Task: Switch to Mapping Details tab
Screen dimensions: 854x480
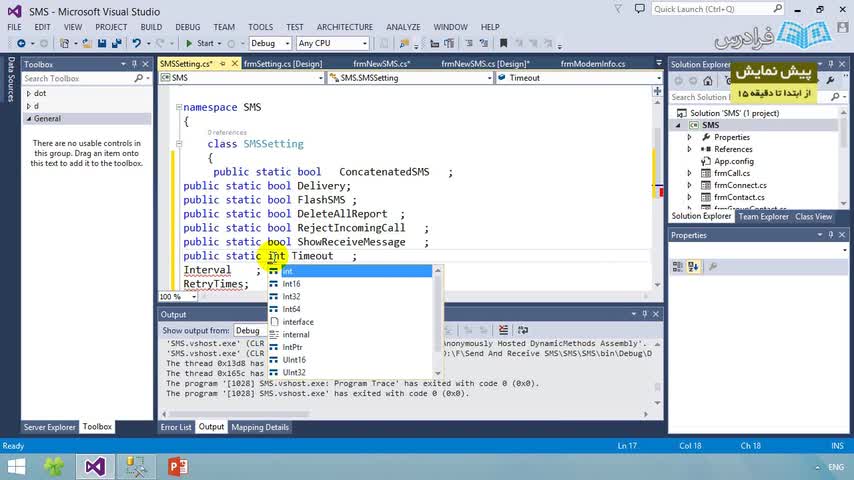Action: (260, 427)
